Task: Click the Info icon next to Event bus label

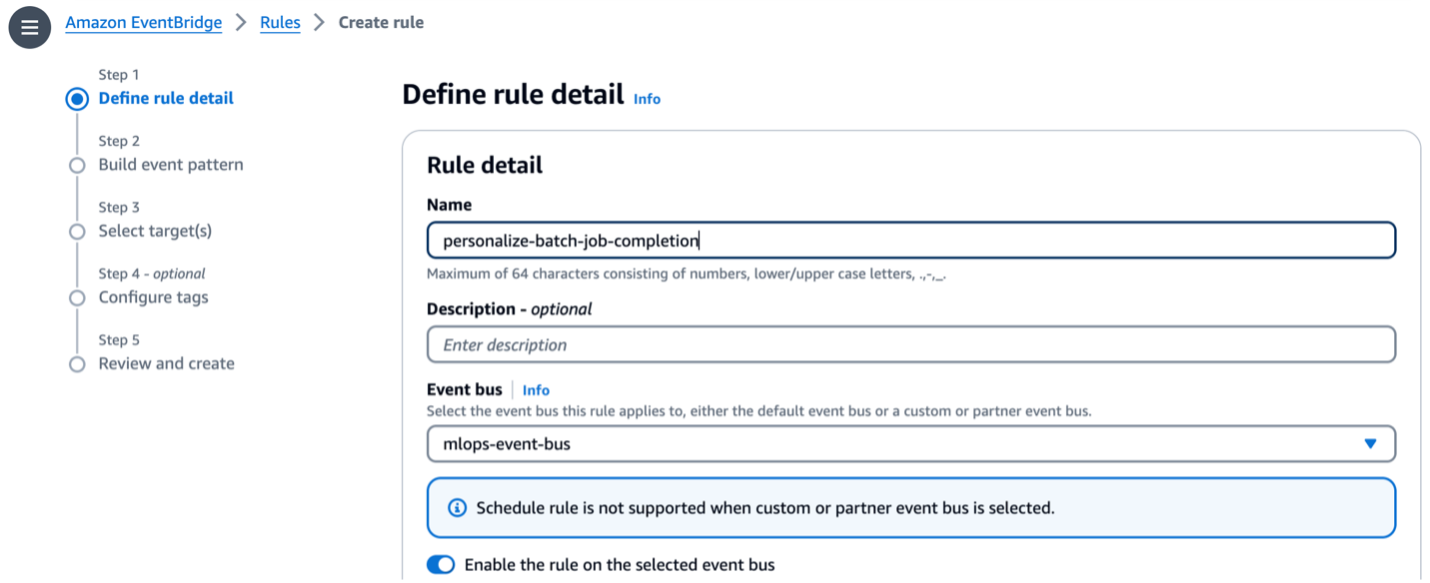Action: [535, 389]
